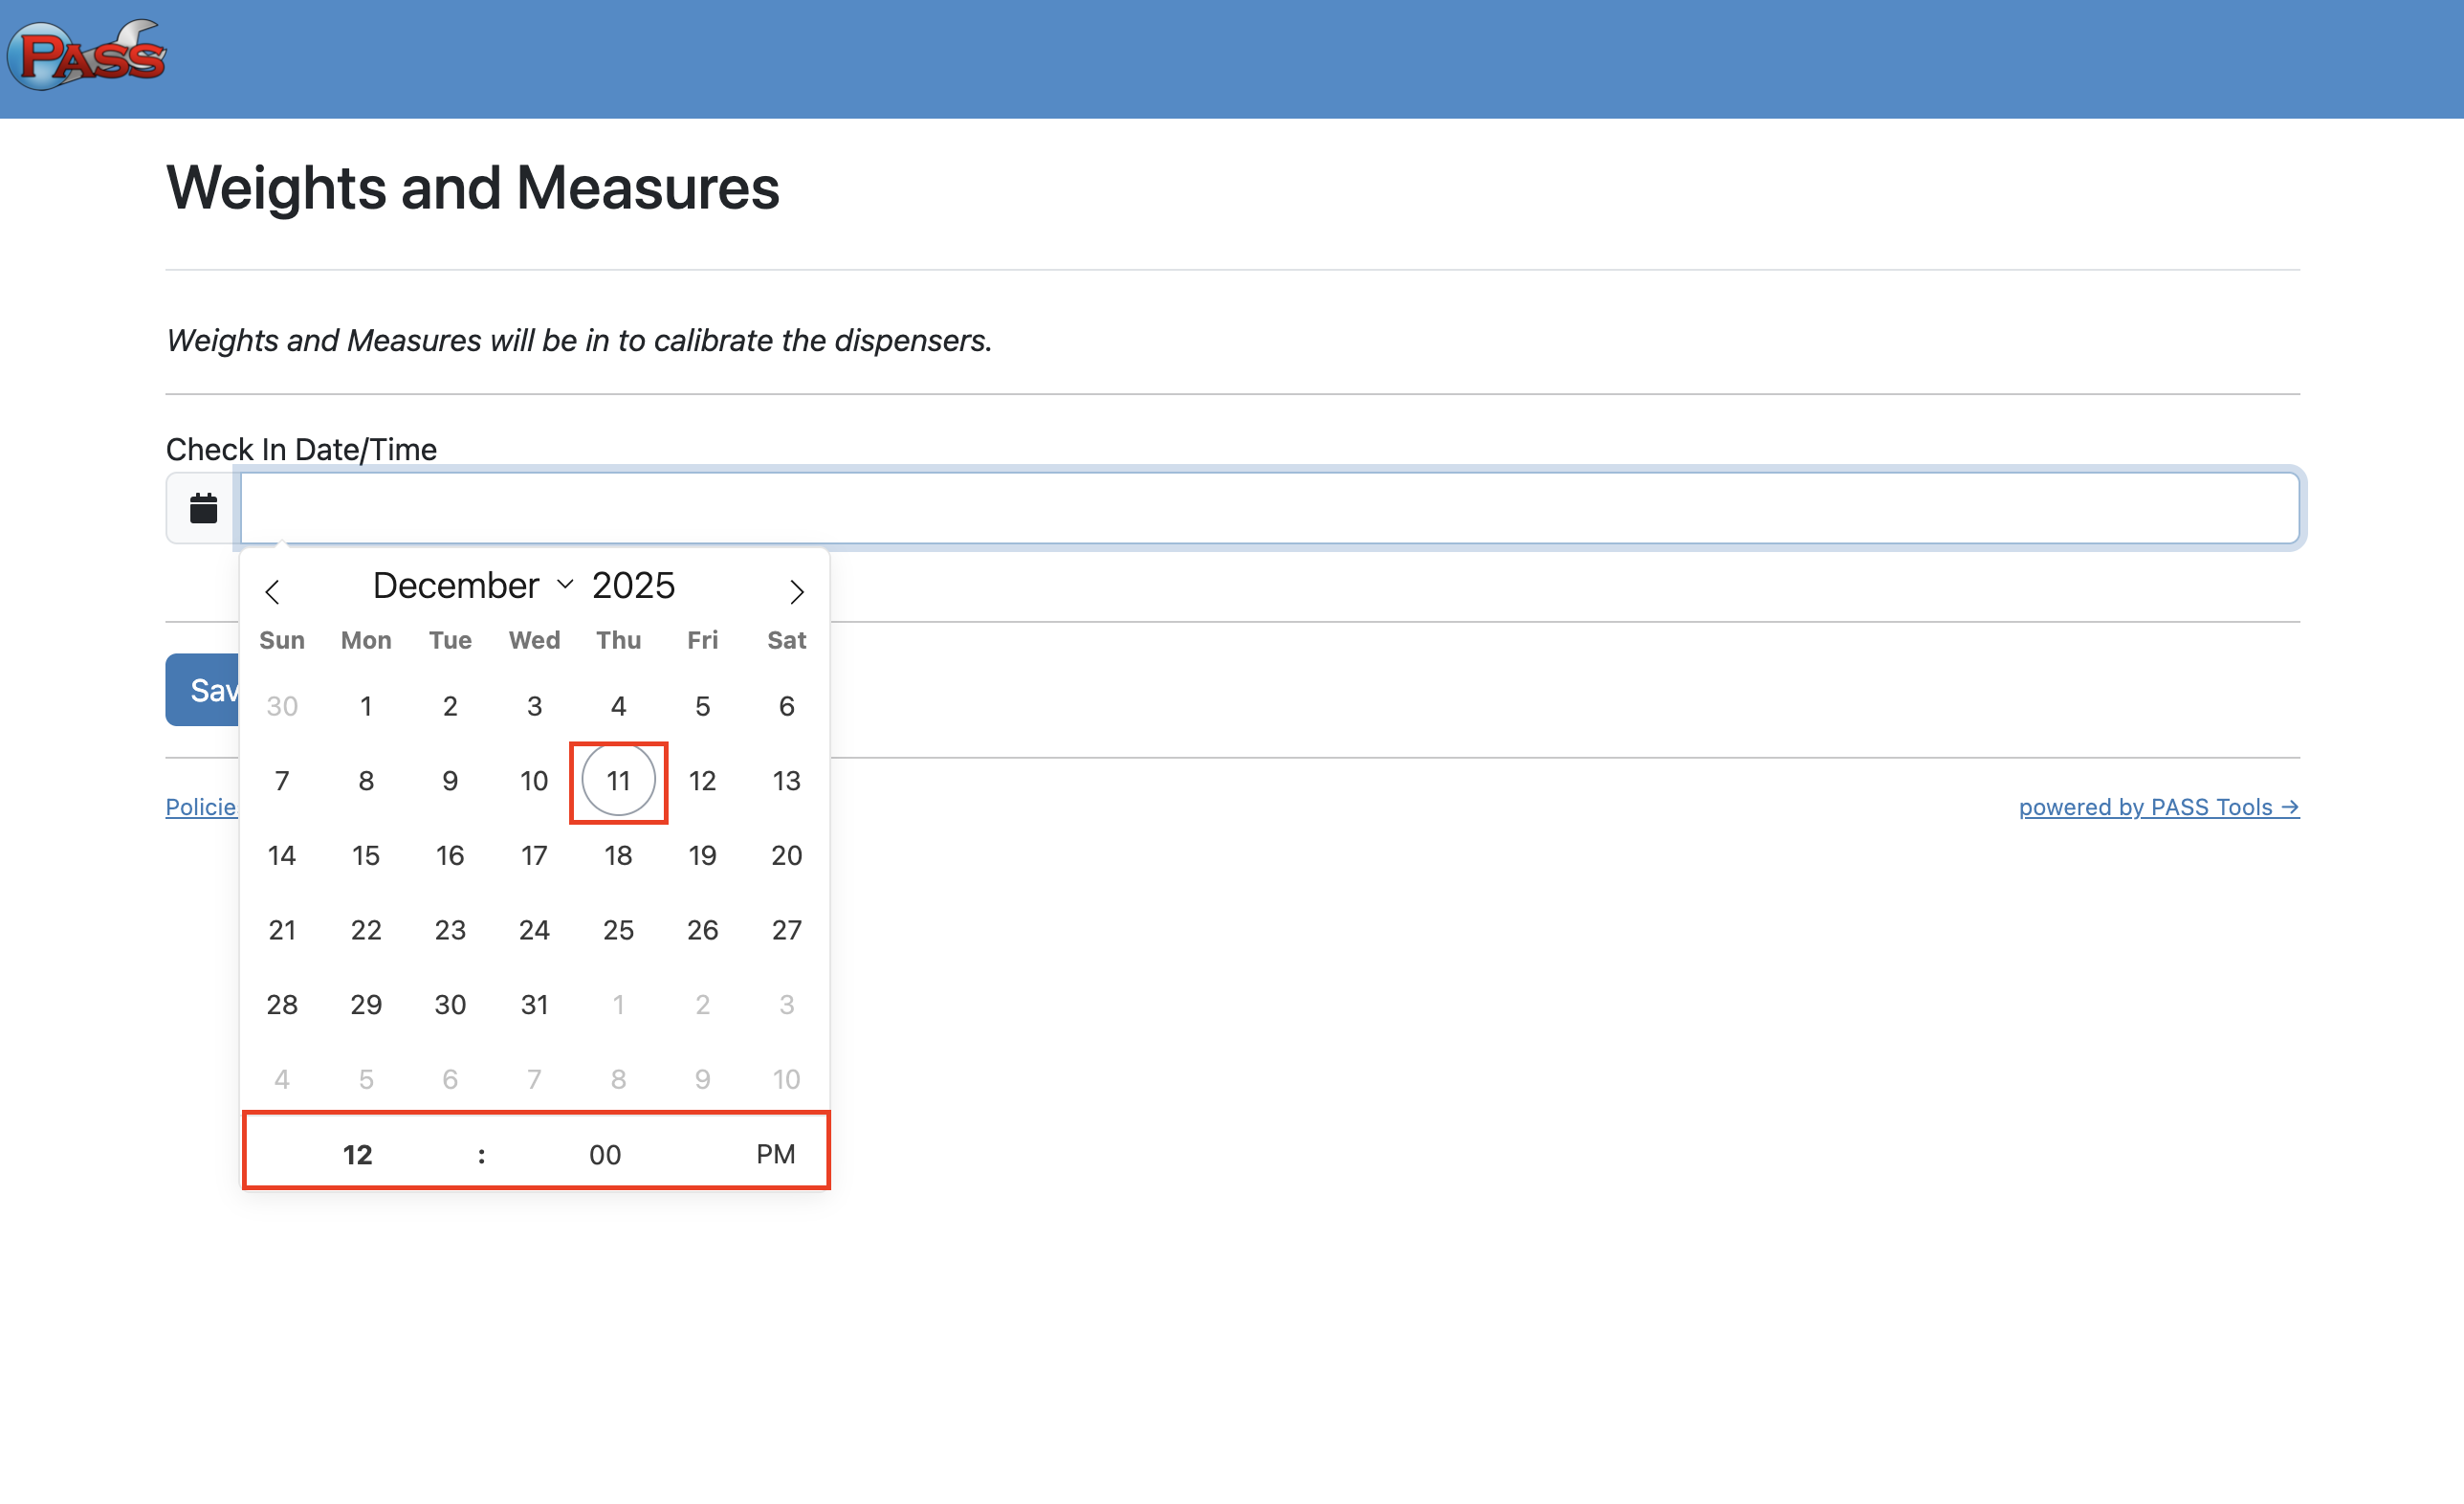Pick December 19 in the date picker

tap(702, 855)
